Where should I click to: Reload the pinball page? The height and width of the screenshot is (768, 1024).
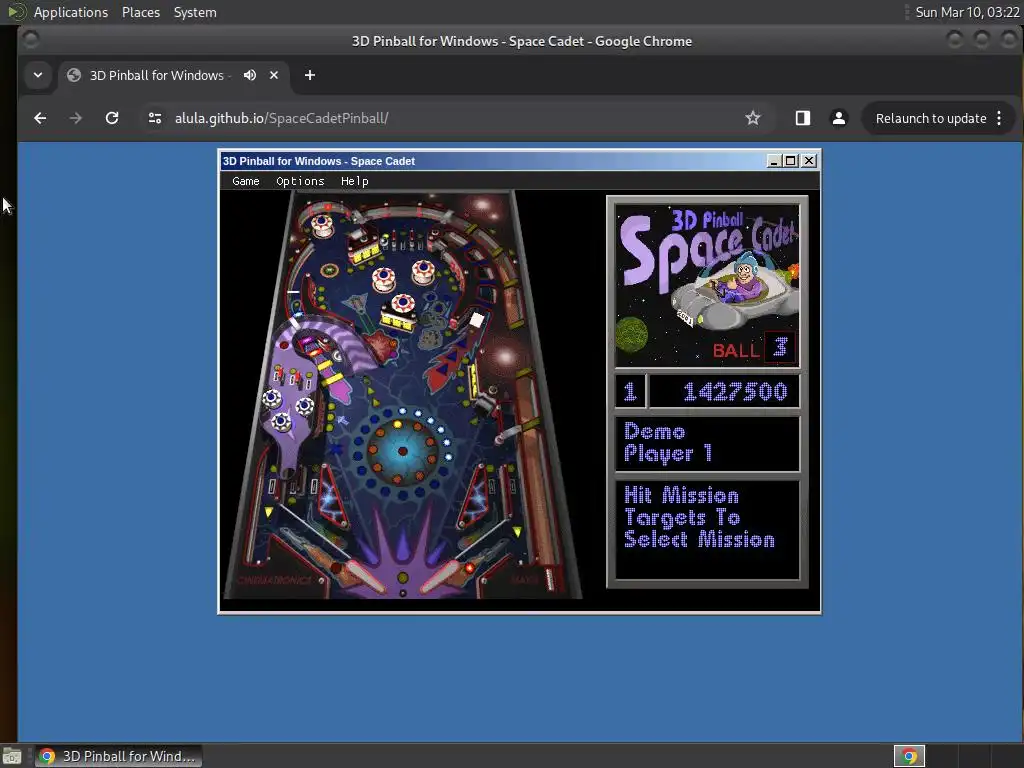coord(112,118)
